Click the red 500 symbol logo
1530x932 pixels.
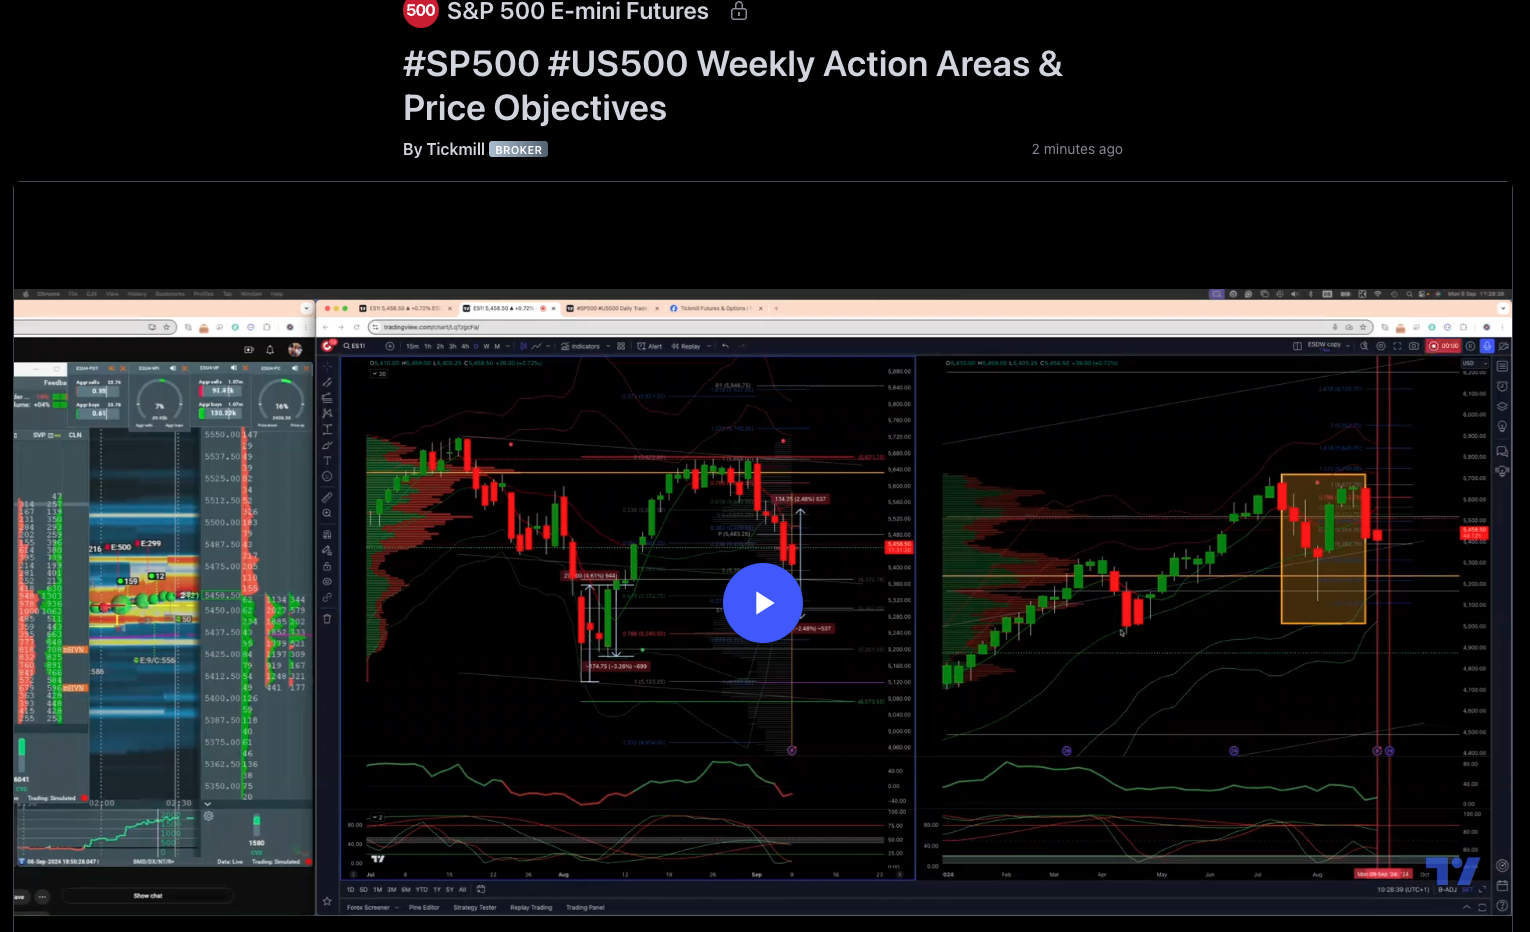(420, 12)
